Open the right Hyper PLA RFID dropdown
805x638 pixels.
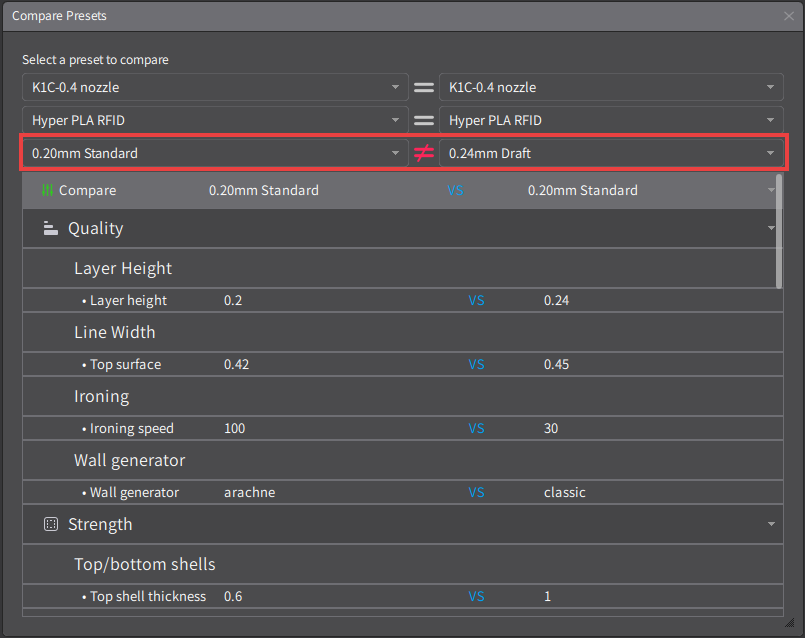[611, 120]
